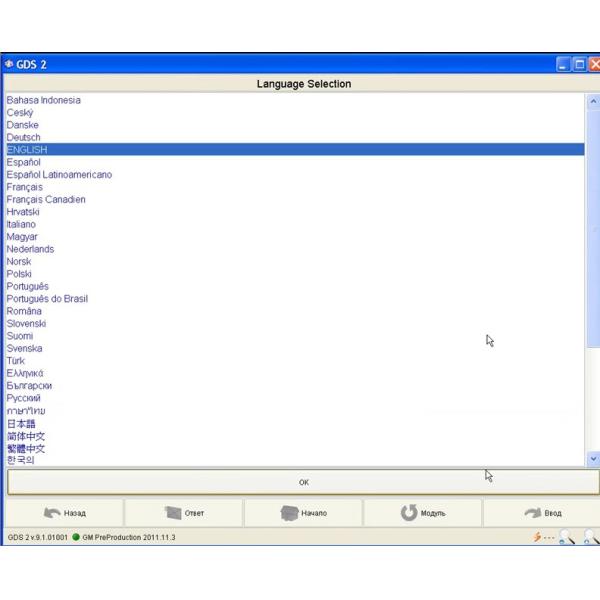
Task: Choose Español Latinoamericano language
Action: tap(59, 175)
